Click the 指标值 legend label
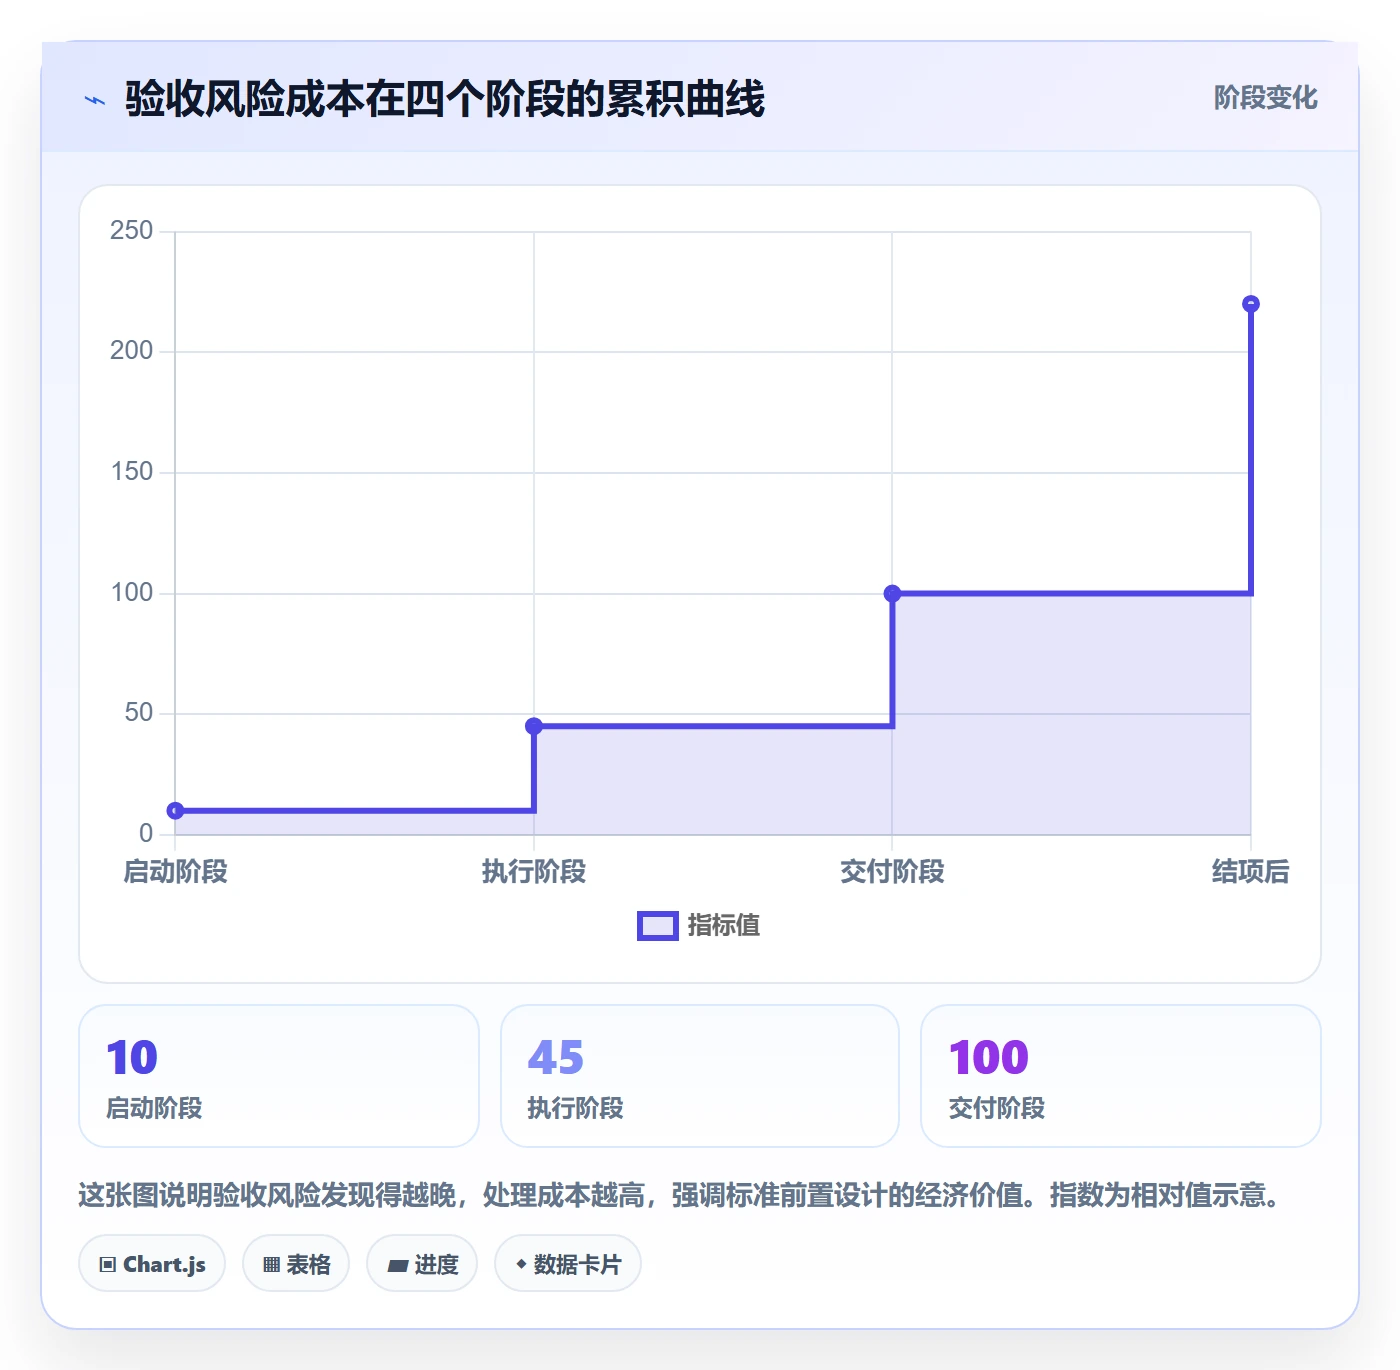Viewport: 1400px width, 1370px height. (x=724, y=926)
